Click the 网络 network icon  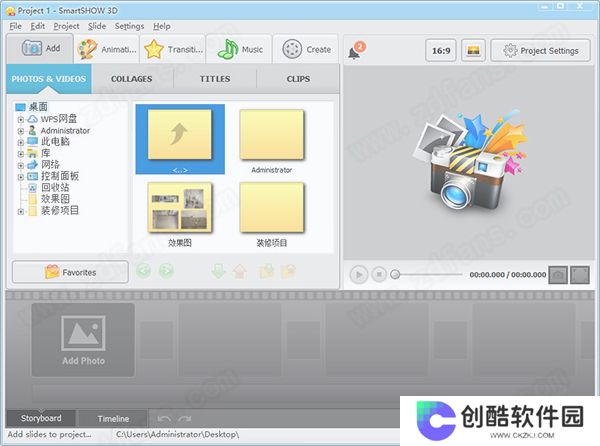point(33,164)
